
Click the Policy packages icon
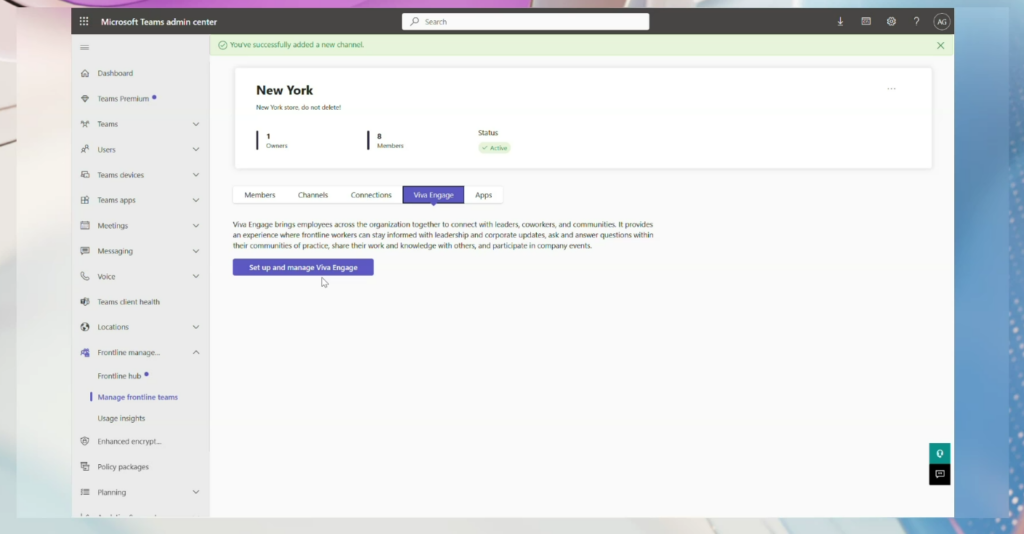tap(85, 467)
